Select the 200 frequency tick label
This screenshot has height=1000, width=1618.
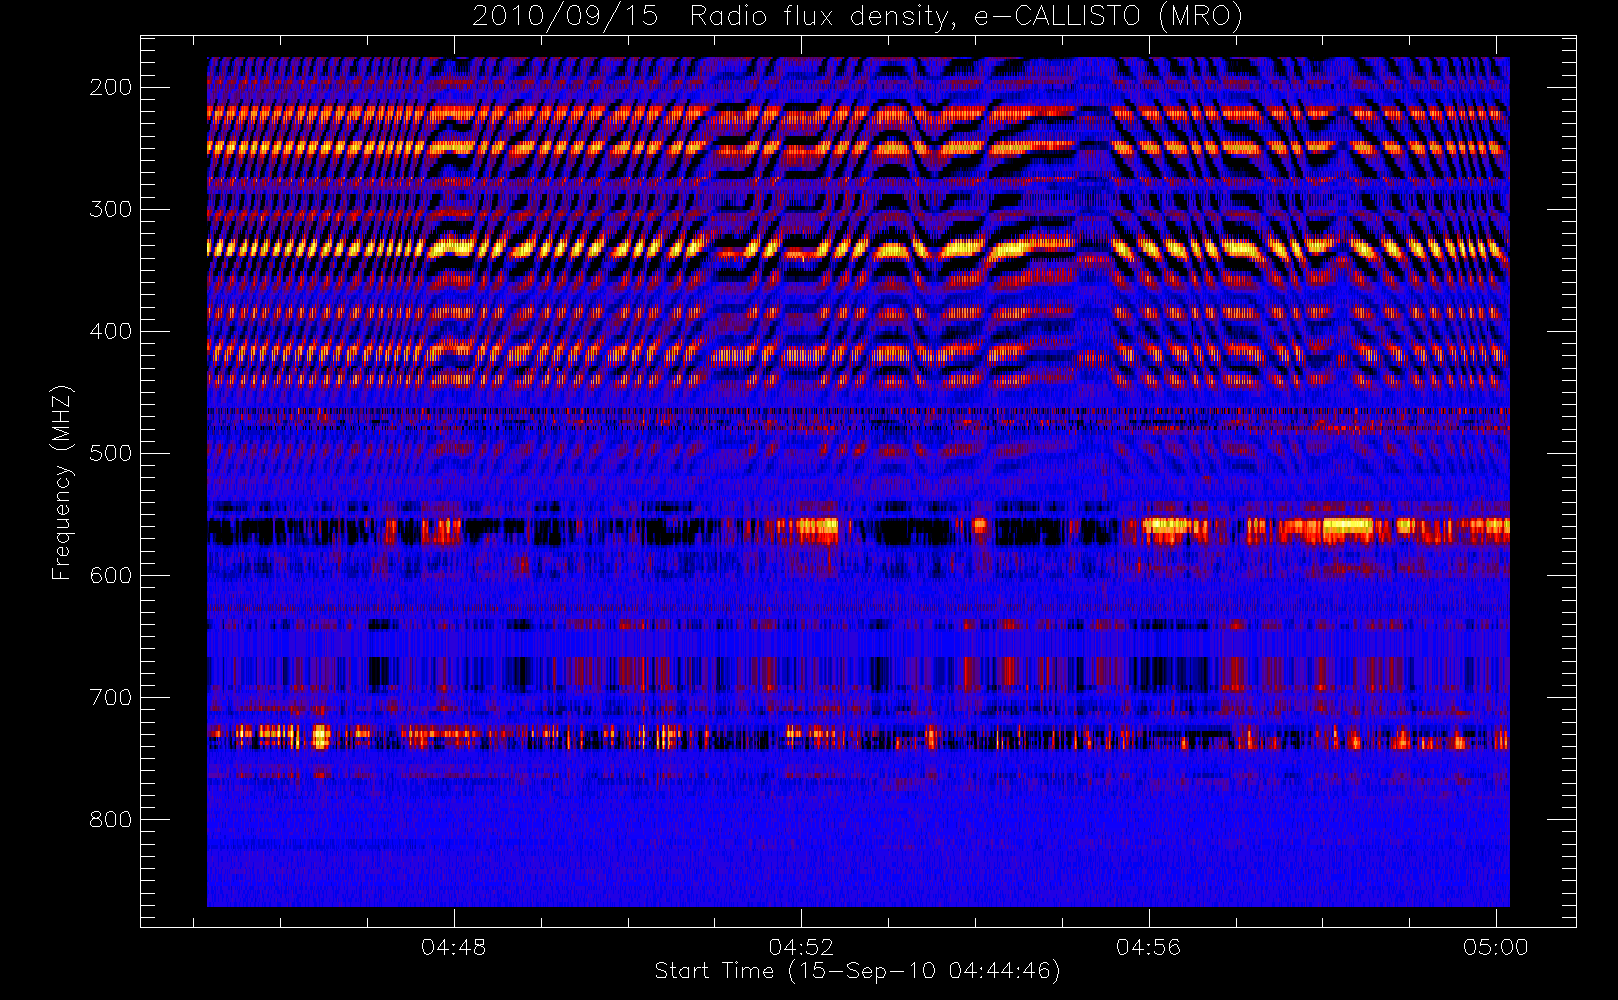click(x=110, y=87)
